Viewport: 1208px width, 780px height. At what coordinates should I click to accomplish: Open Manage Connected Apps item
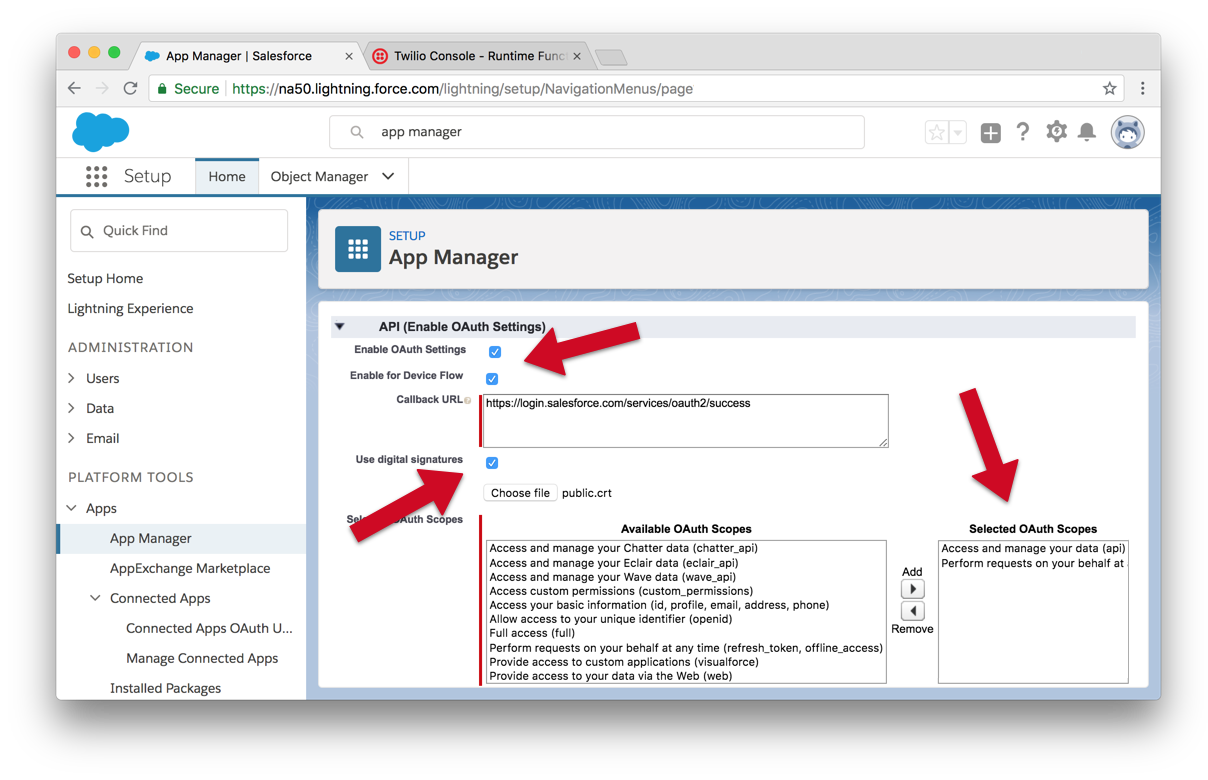point(202,658)
